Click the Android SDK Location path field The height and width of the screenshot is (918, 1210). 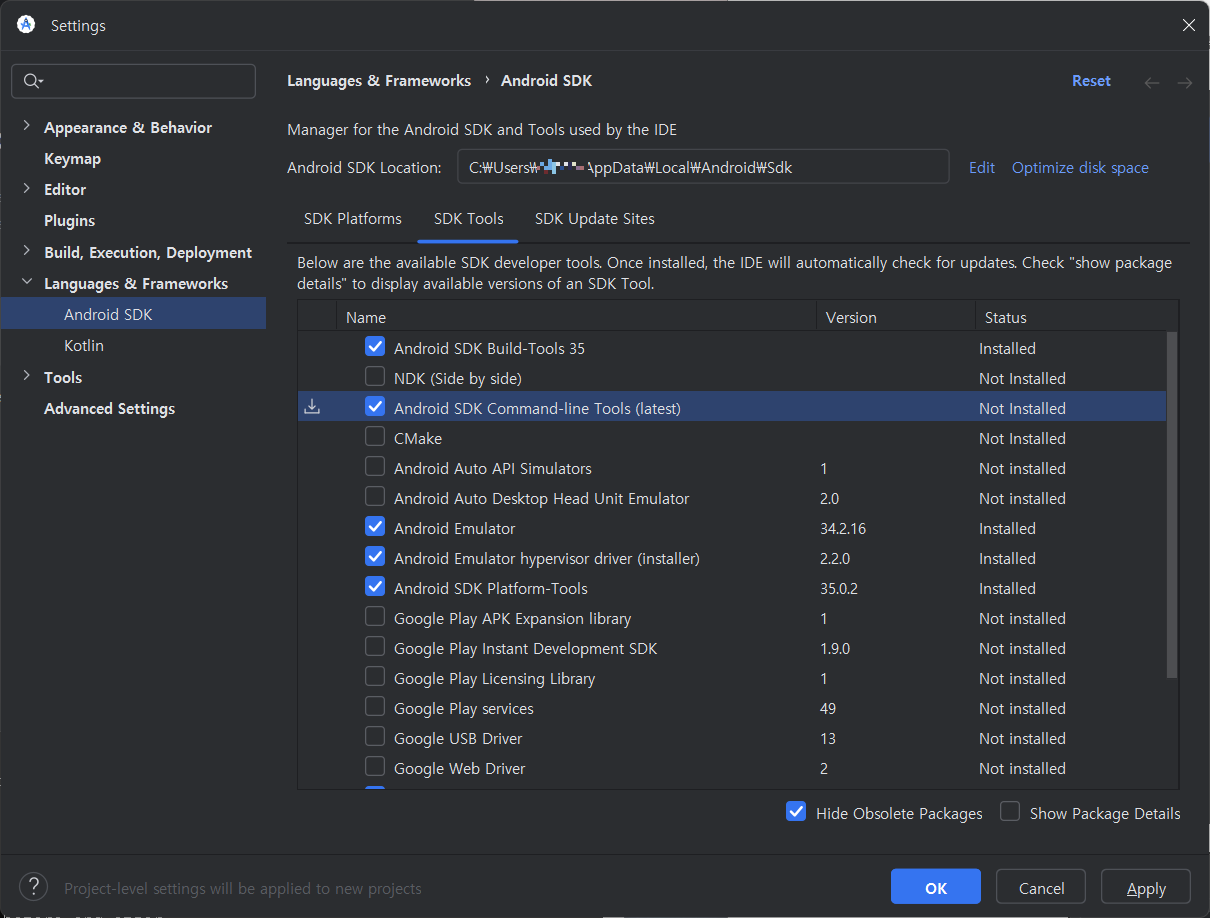[703, 167]
